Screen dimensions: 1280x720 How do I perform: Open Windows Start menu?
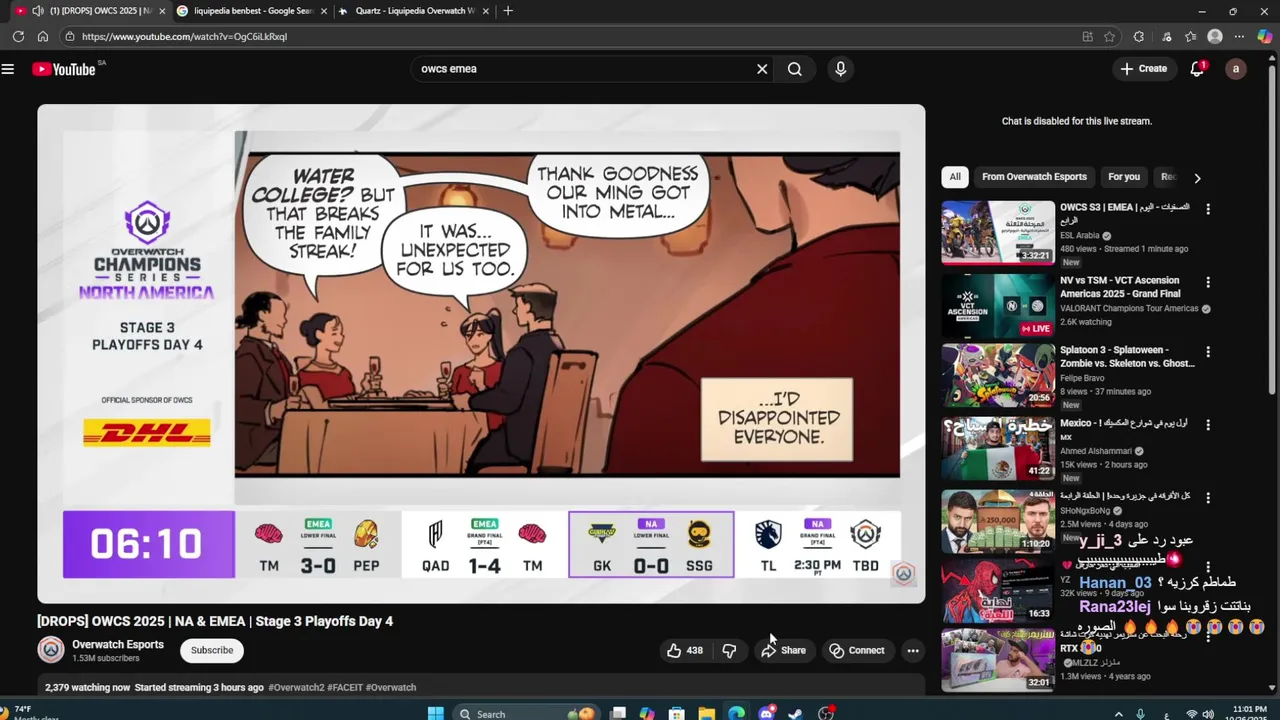pos(435,713)
